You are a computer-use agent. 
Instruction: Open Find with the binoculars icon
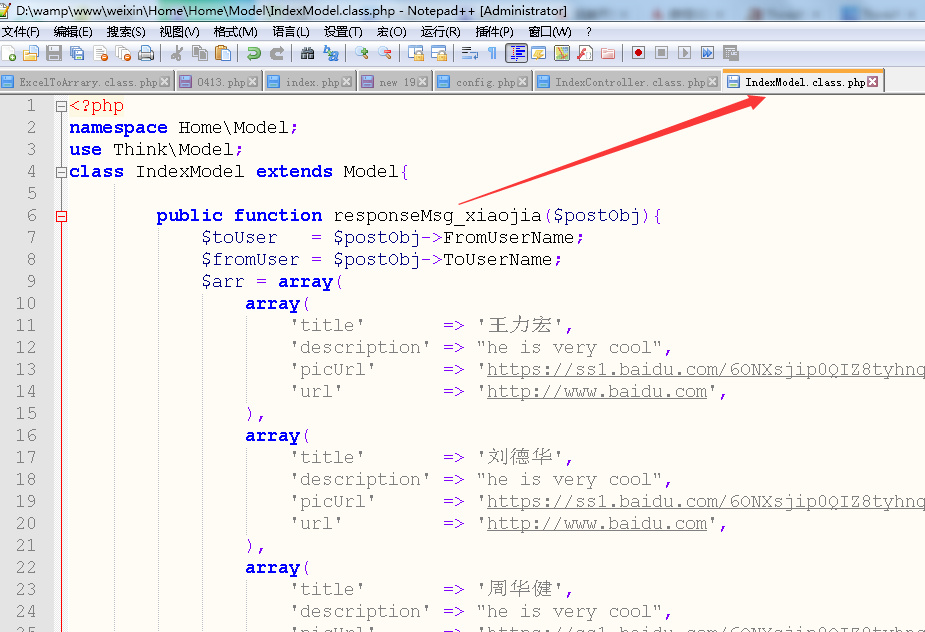(307, 53)
